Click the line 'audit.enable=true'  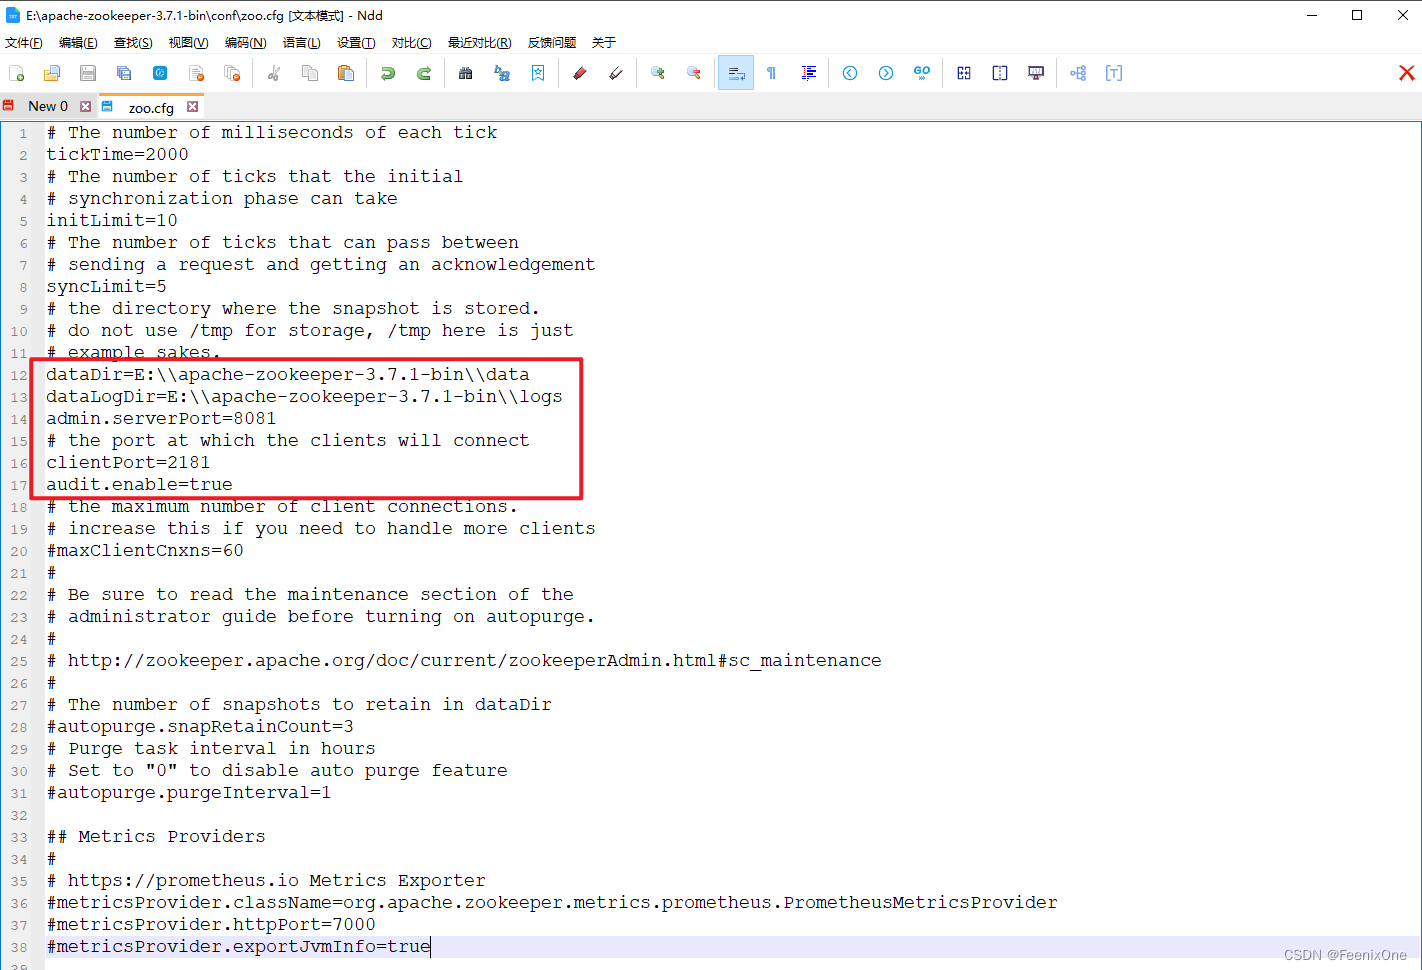(x=139, y=484)
